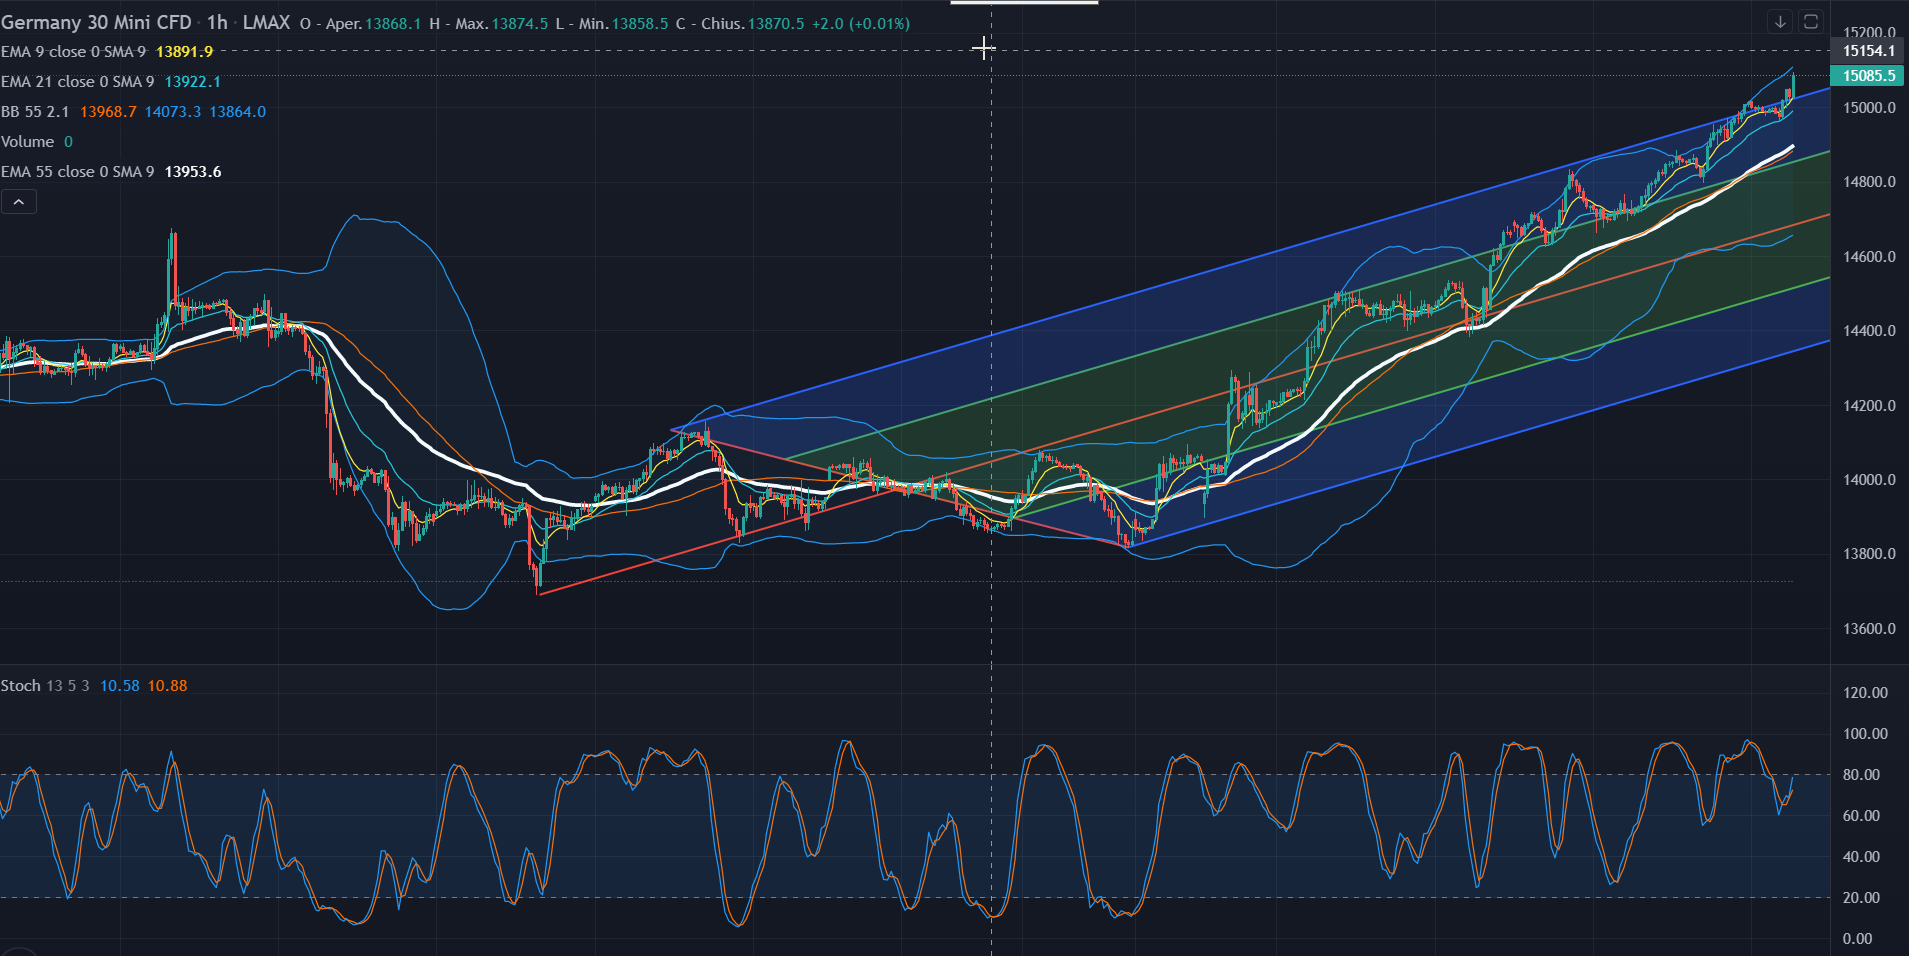Select the EMA 9 close 0 SMA 9 legend

pos(73,52)
